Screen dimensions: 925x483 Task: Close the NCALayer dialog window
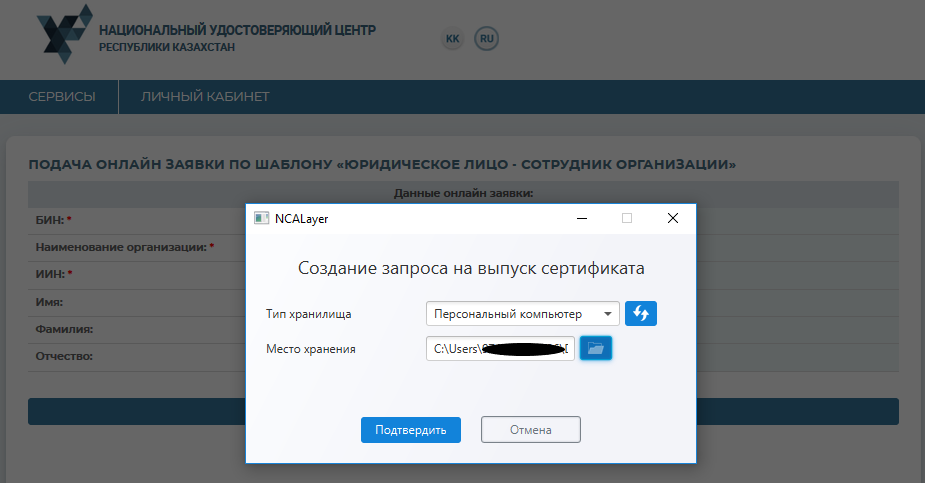(x=673, y=218)
